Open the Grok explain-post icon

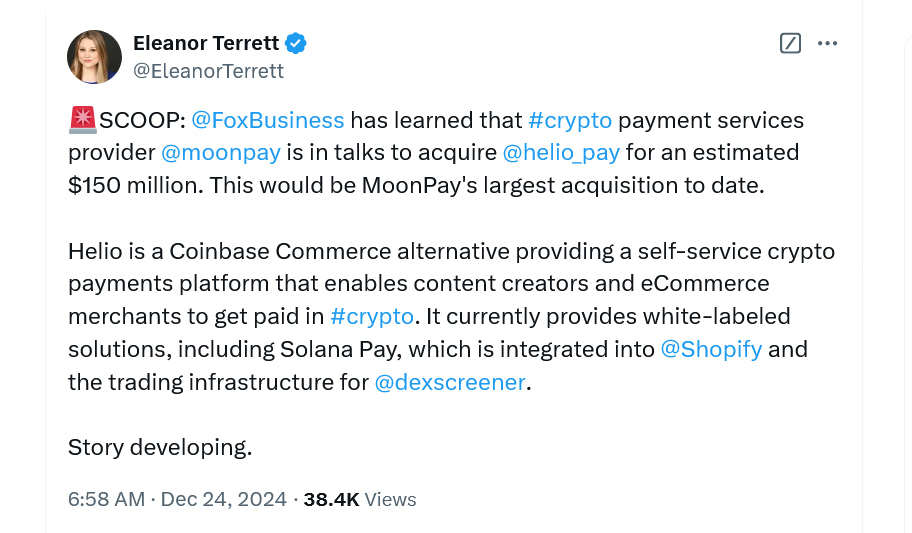[790, 43]
